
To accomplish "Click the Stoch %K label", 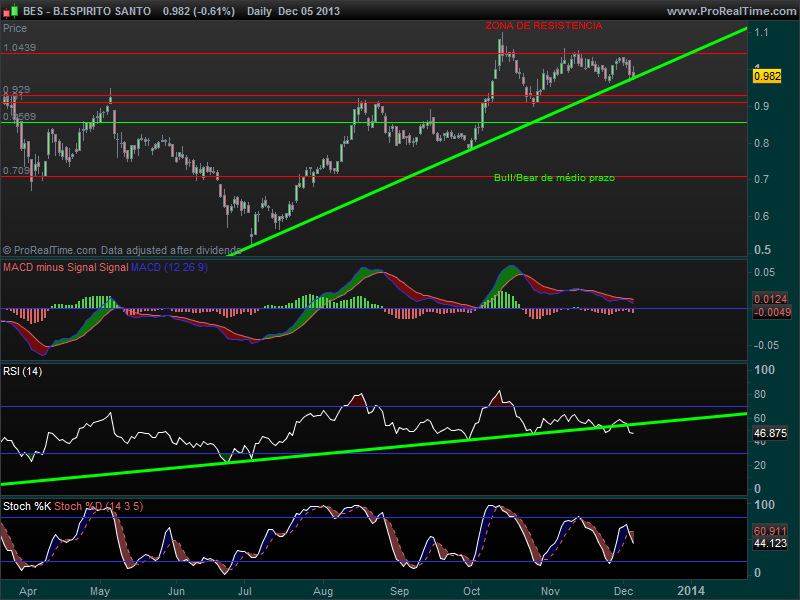I will point(27,506).
